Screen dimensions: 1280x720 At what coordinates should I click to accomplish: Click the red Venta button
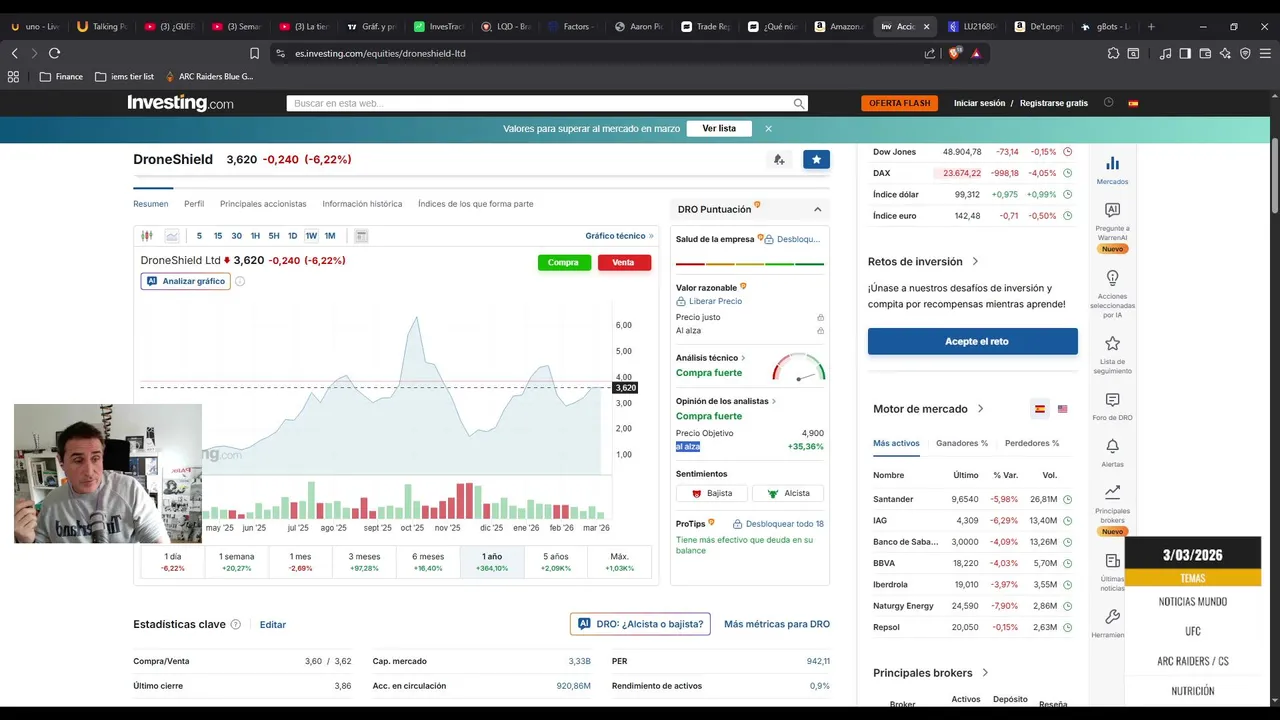(624, 262)
